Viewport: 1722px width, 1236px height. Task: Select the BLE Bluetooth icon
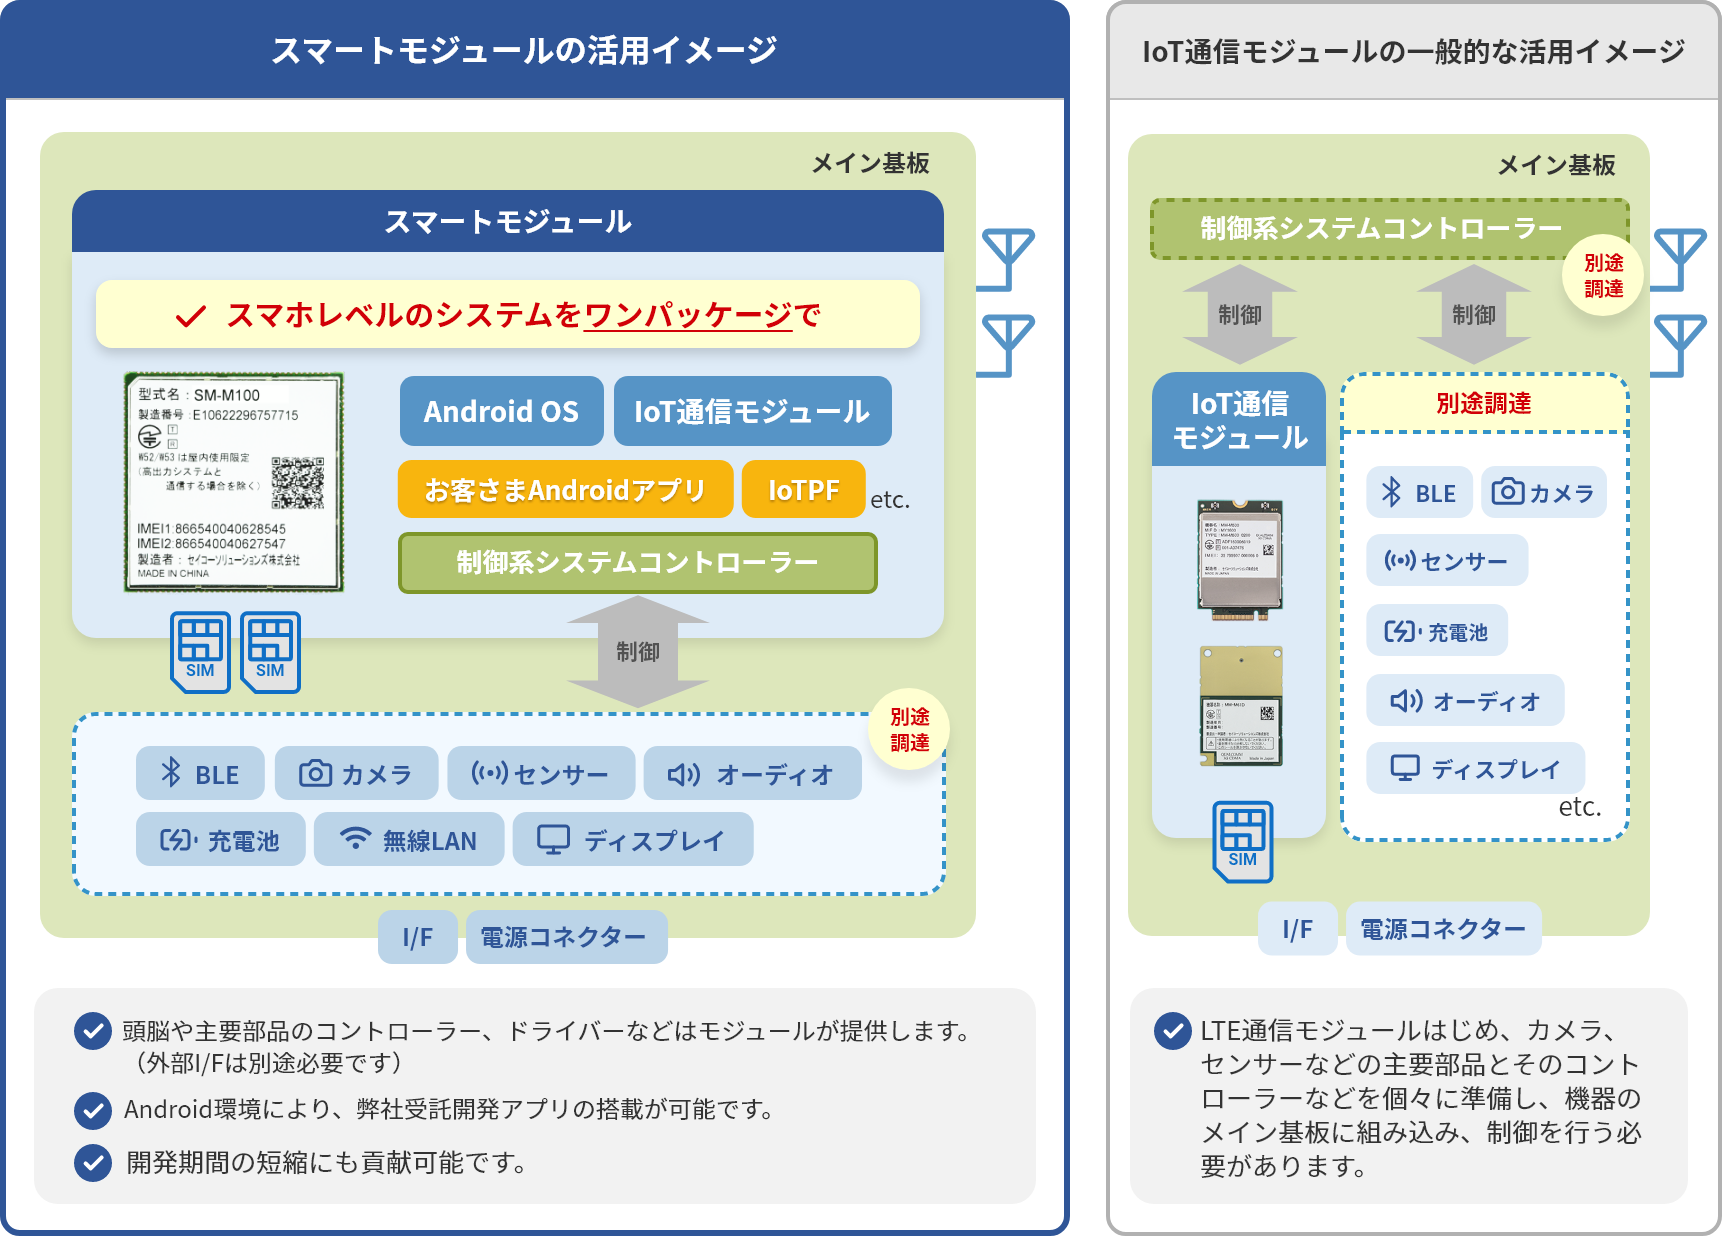[171, 773]
